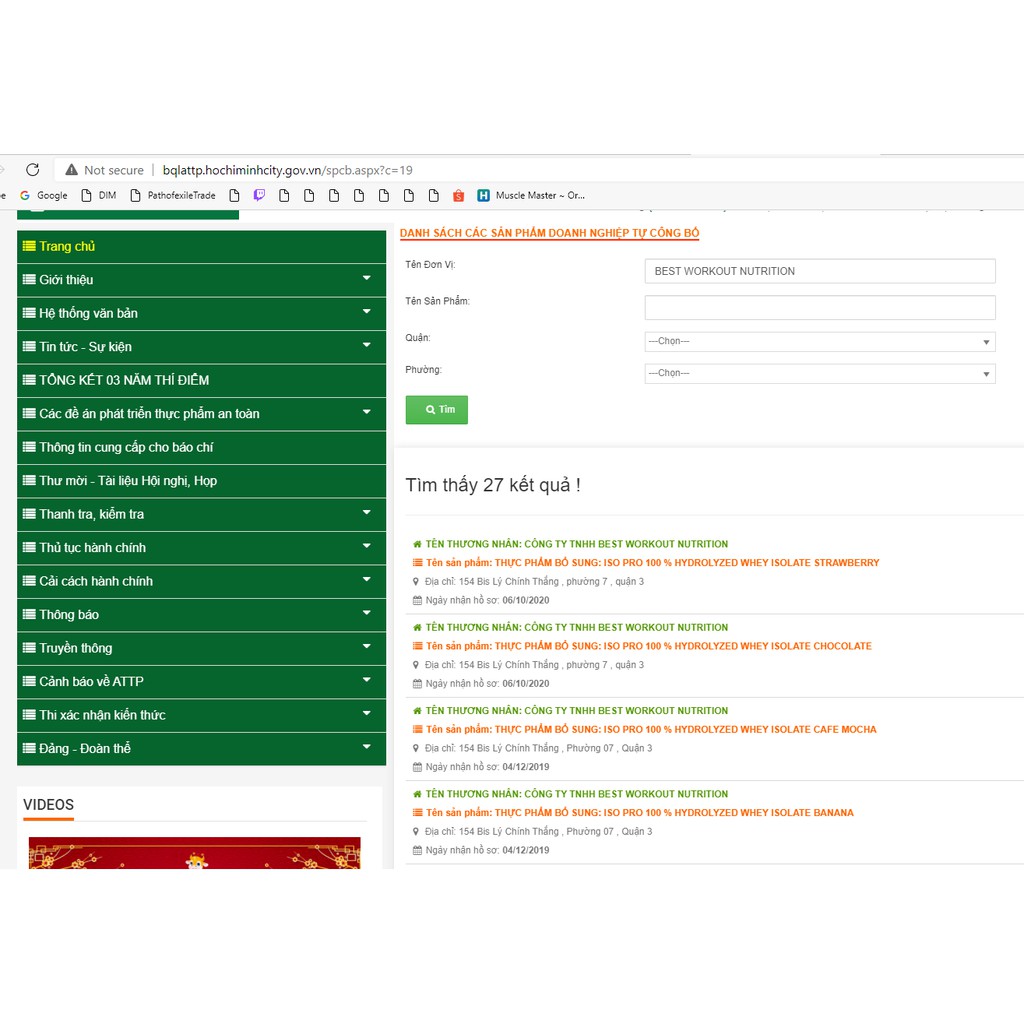Click the DANH SÁCH CÁC SẢN PHẨM heading link
This screenshot has width=1024, height=1024.
coord(549,233)
